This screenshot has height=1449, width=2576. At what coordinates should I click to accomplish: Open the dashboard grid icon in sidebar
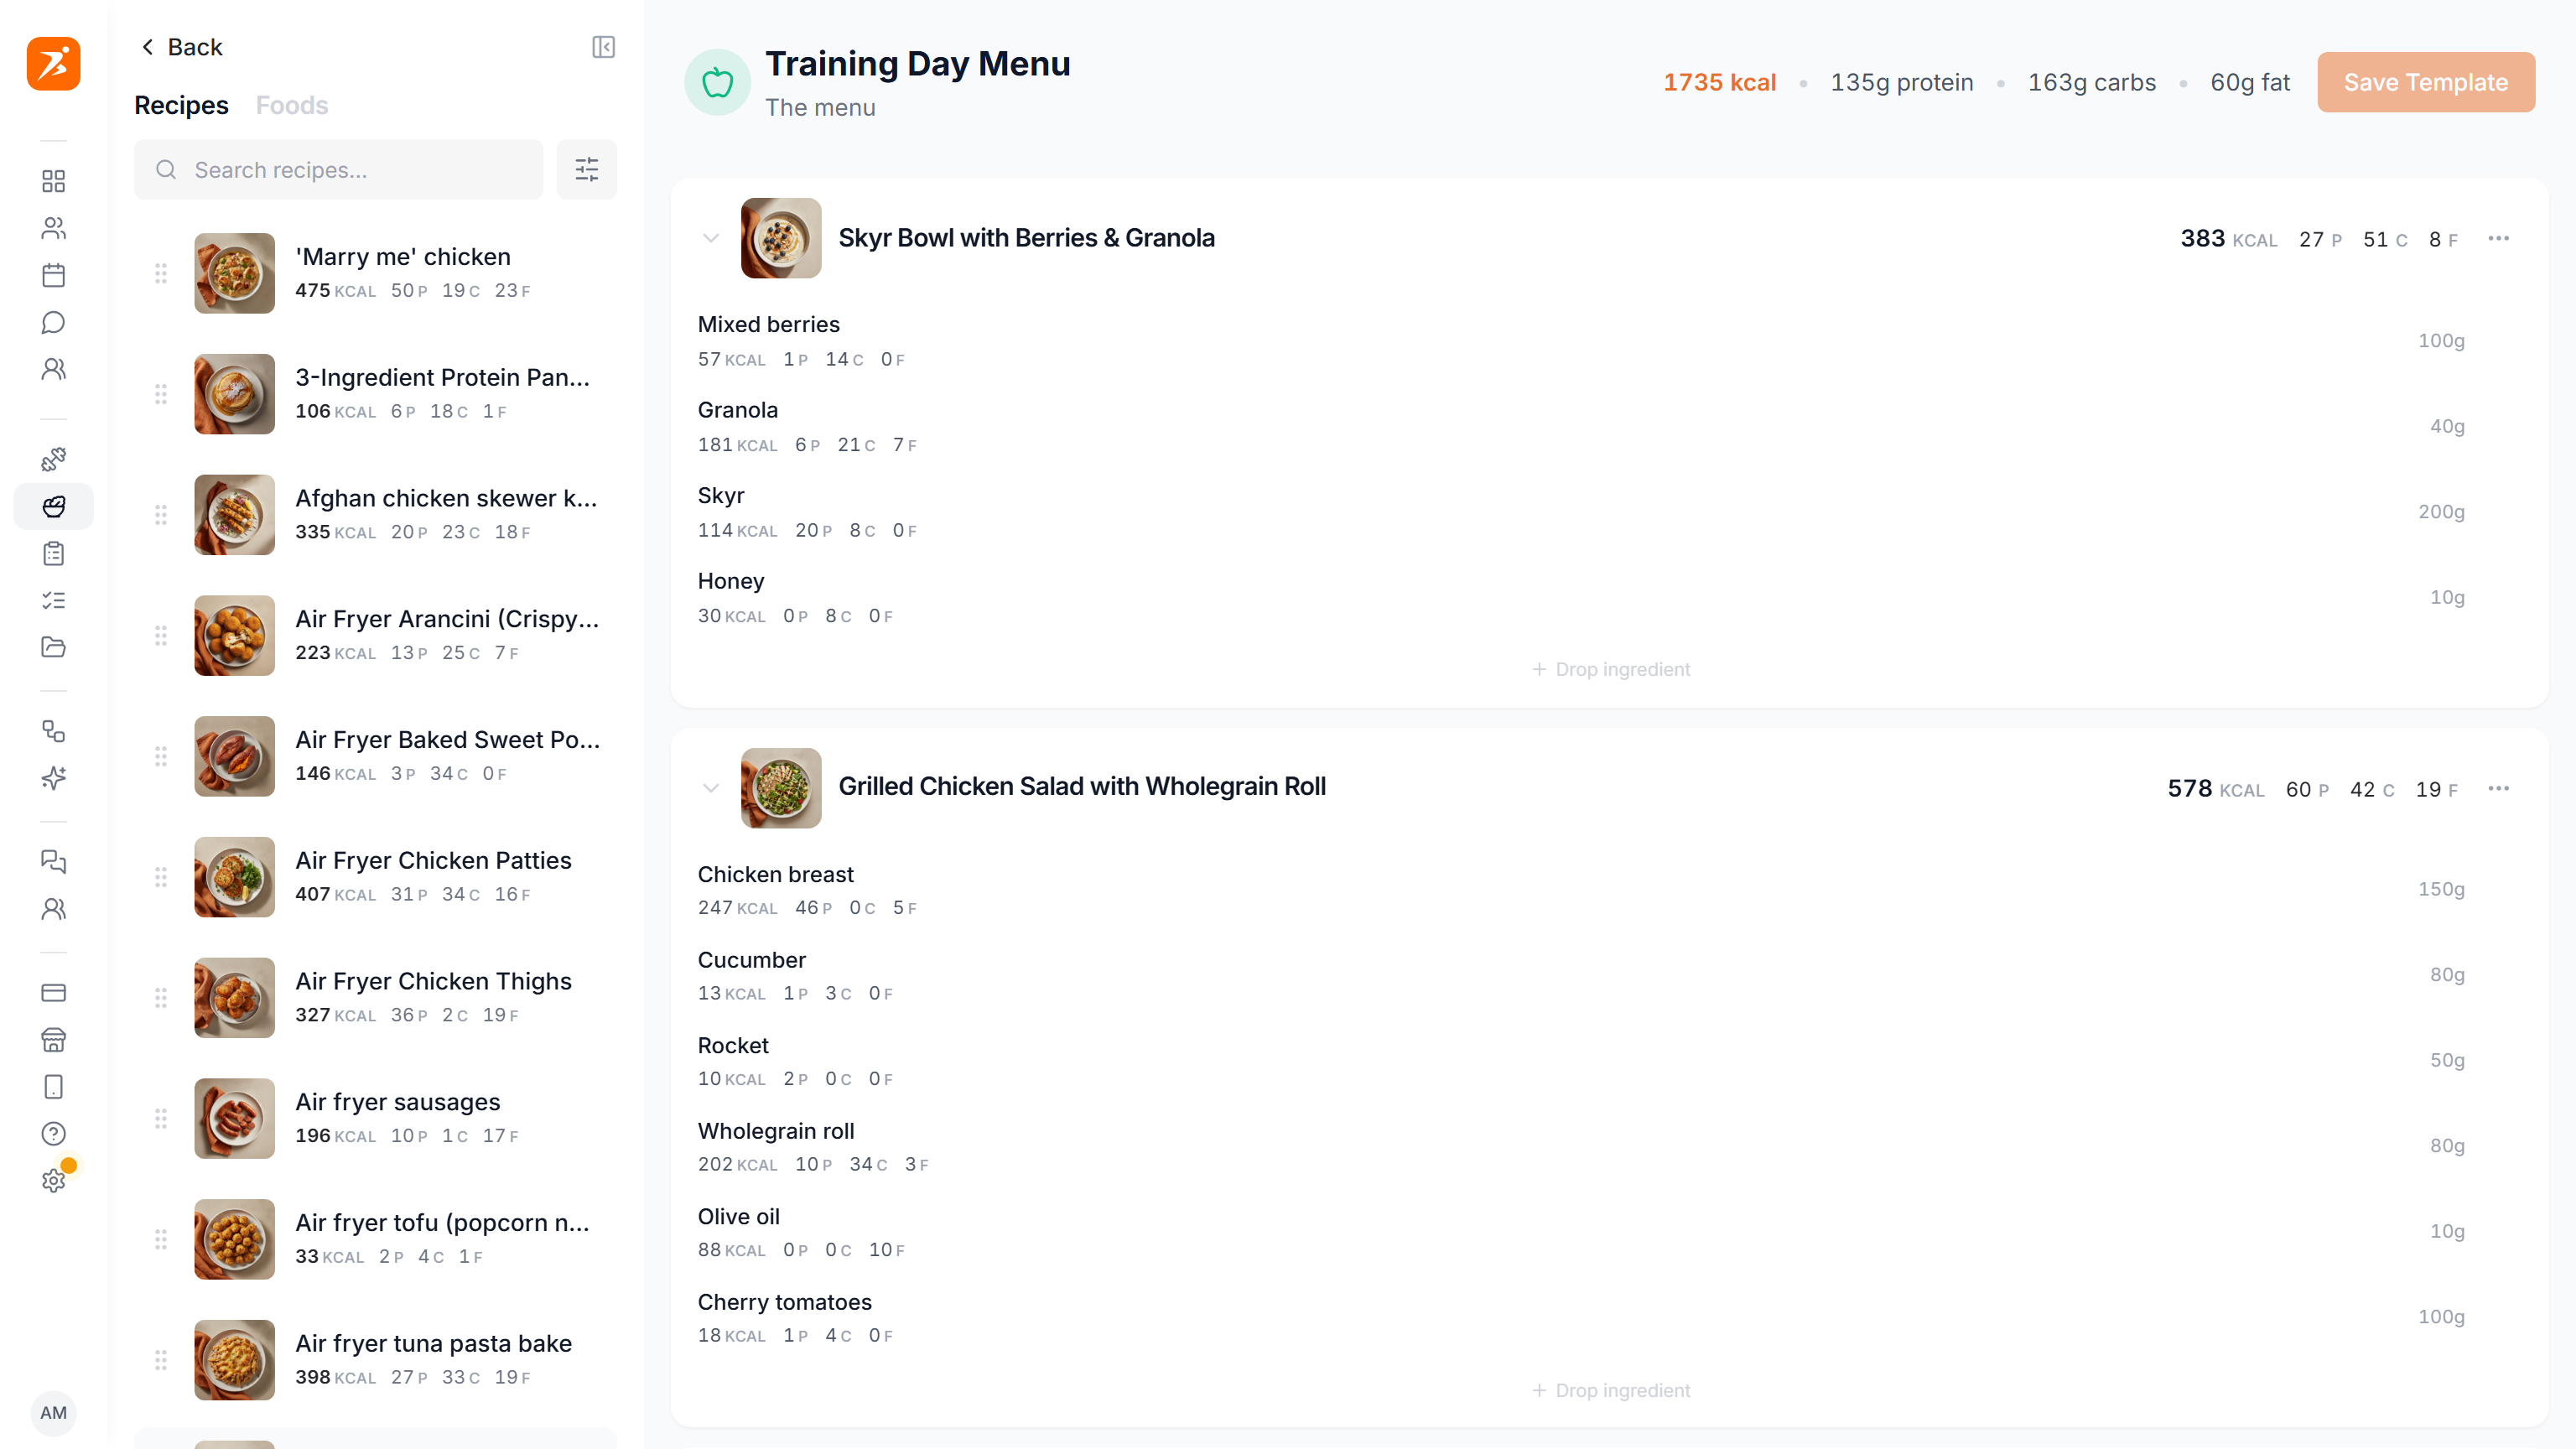tap(53, 181)
